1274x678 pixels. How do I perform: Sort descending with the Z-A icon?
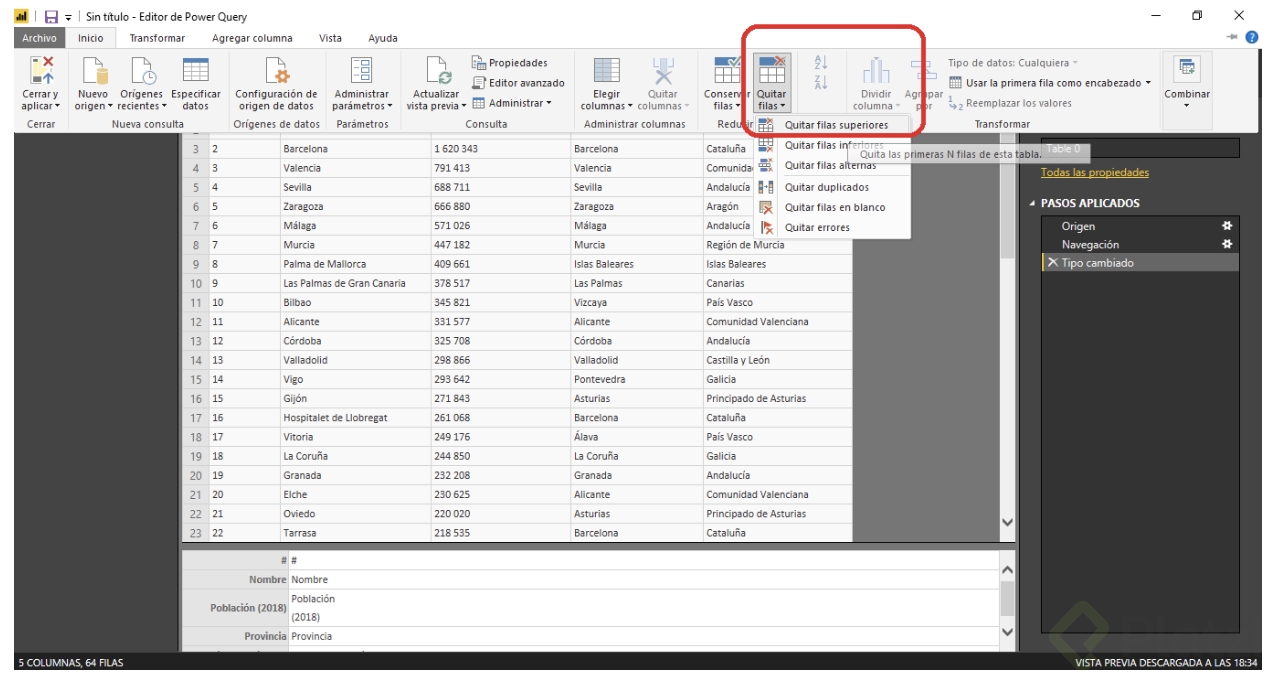click(821, 82)
